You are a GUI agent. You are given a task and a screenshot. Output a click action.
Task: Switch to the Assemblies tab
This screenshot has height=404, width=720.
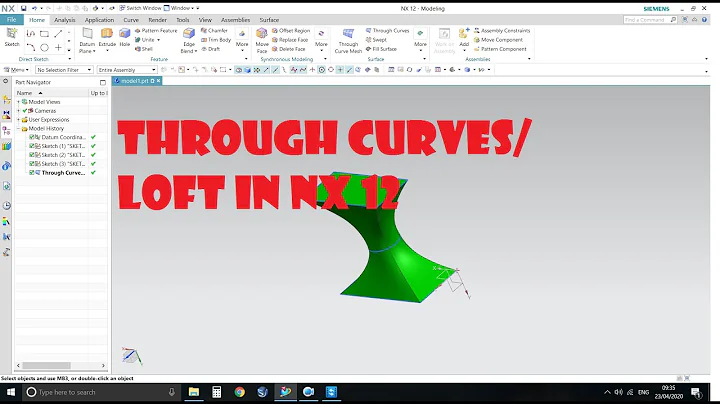pyautogui.click(x=236, y=20)
